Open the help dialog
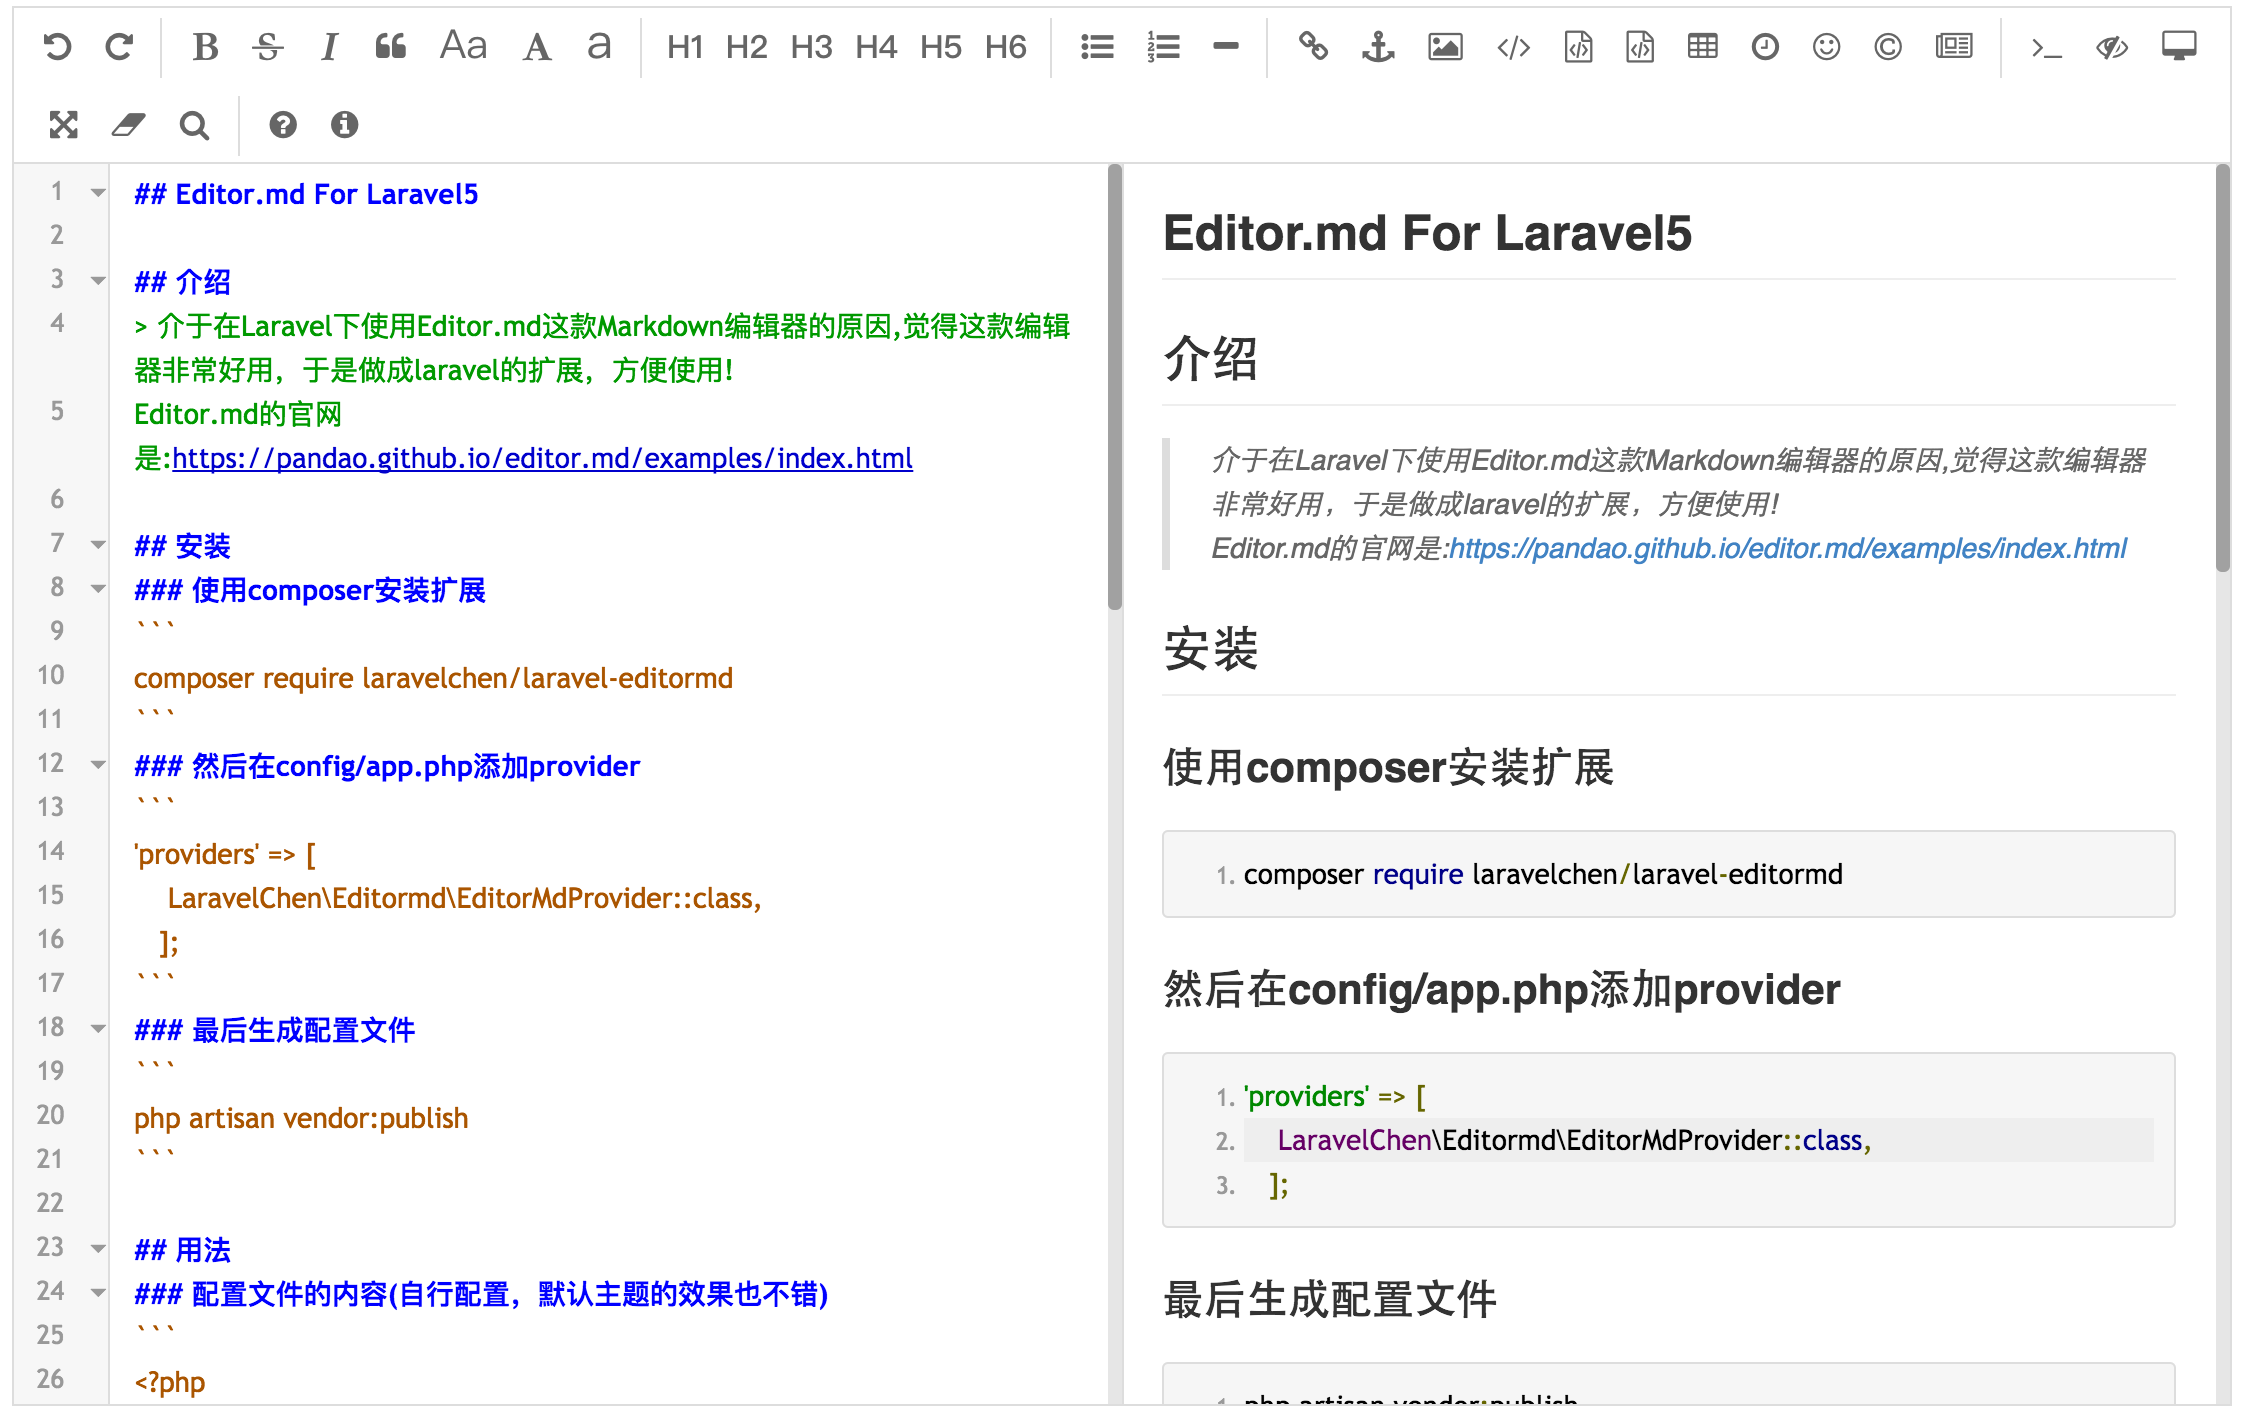The height and width of the screenshot is (1416, 2242). [x=283, y=125]
